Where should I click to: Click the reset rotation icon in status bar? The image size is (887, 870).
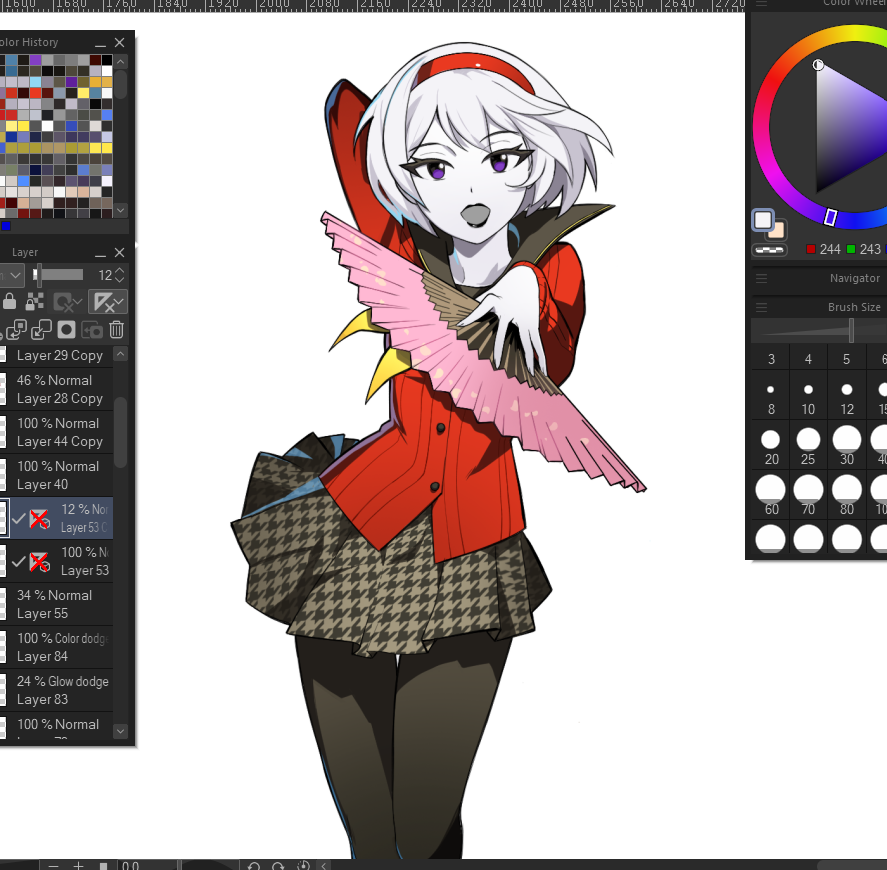point(303,865)
